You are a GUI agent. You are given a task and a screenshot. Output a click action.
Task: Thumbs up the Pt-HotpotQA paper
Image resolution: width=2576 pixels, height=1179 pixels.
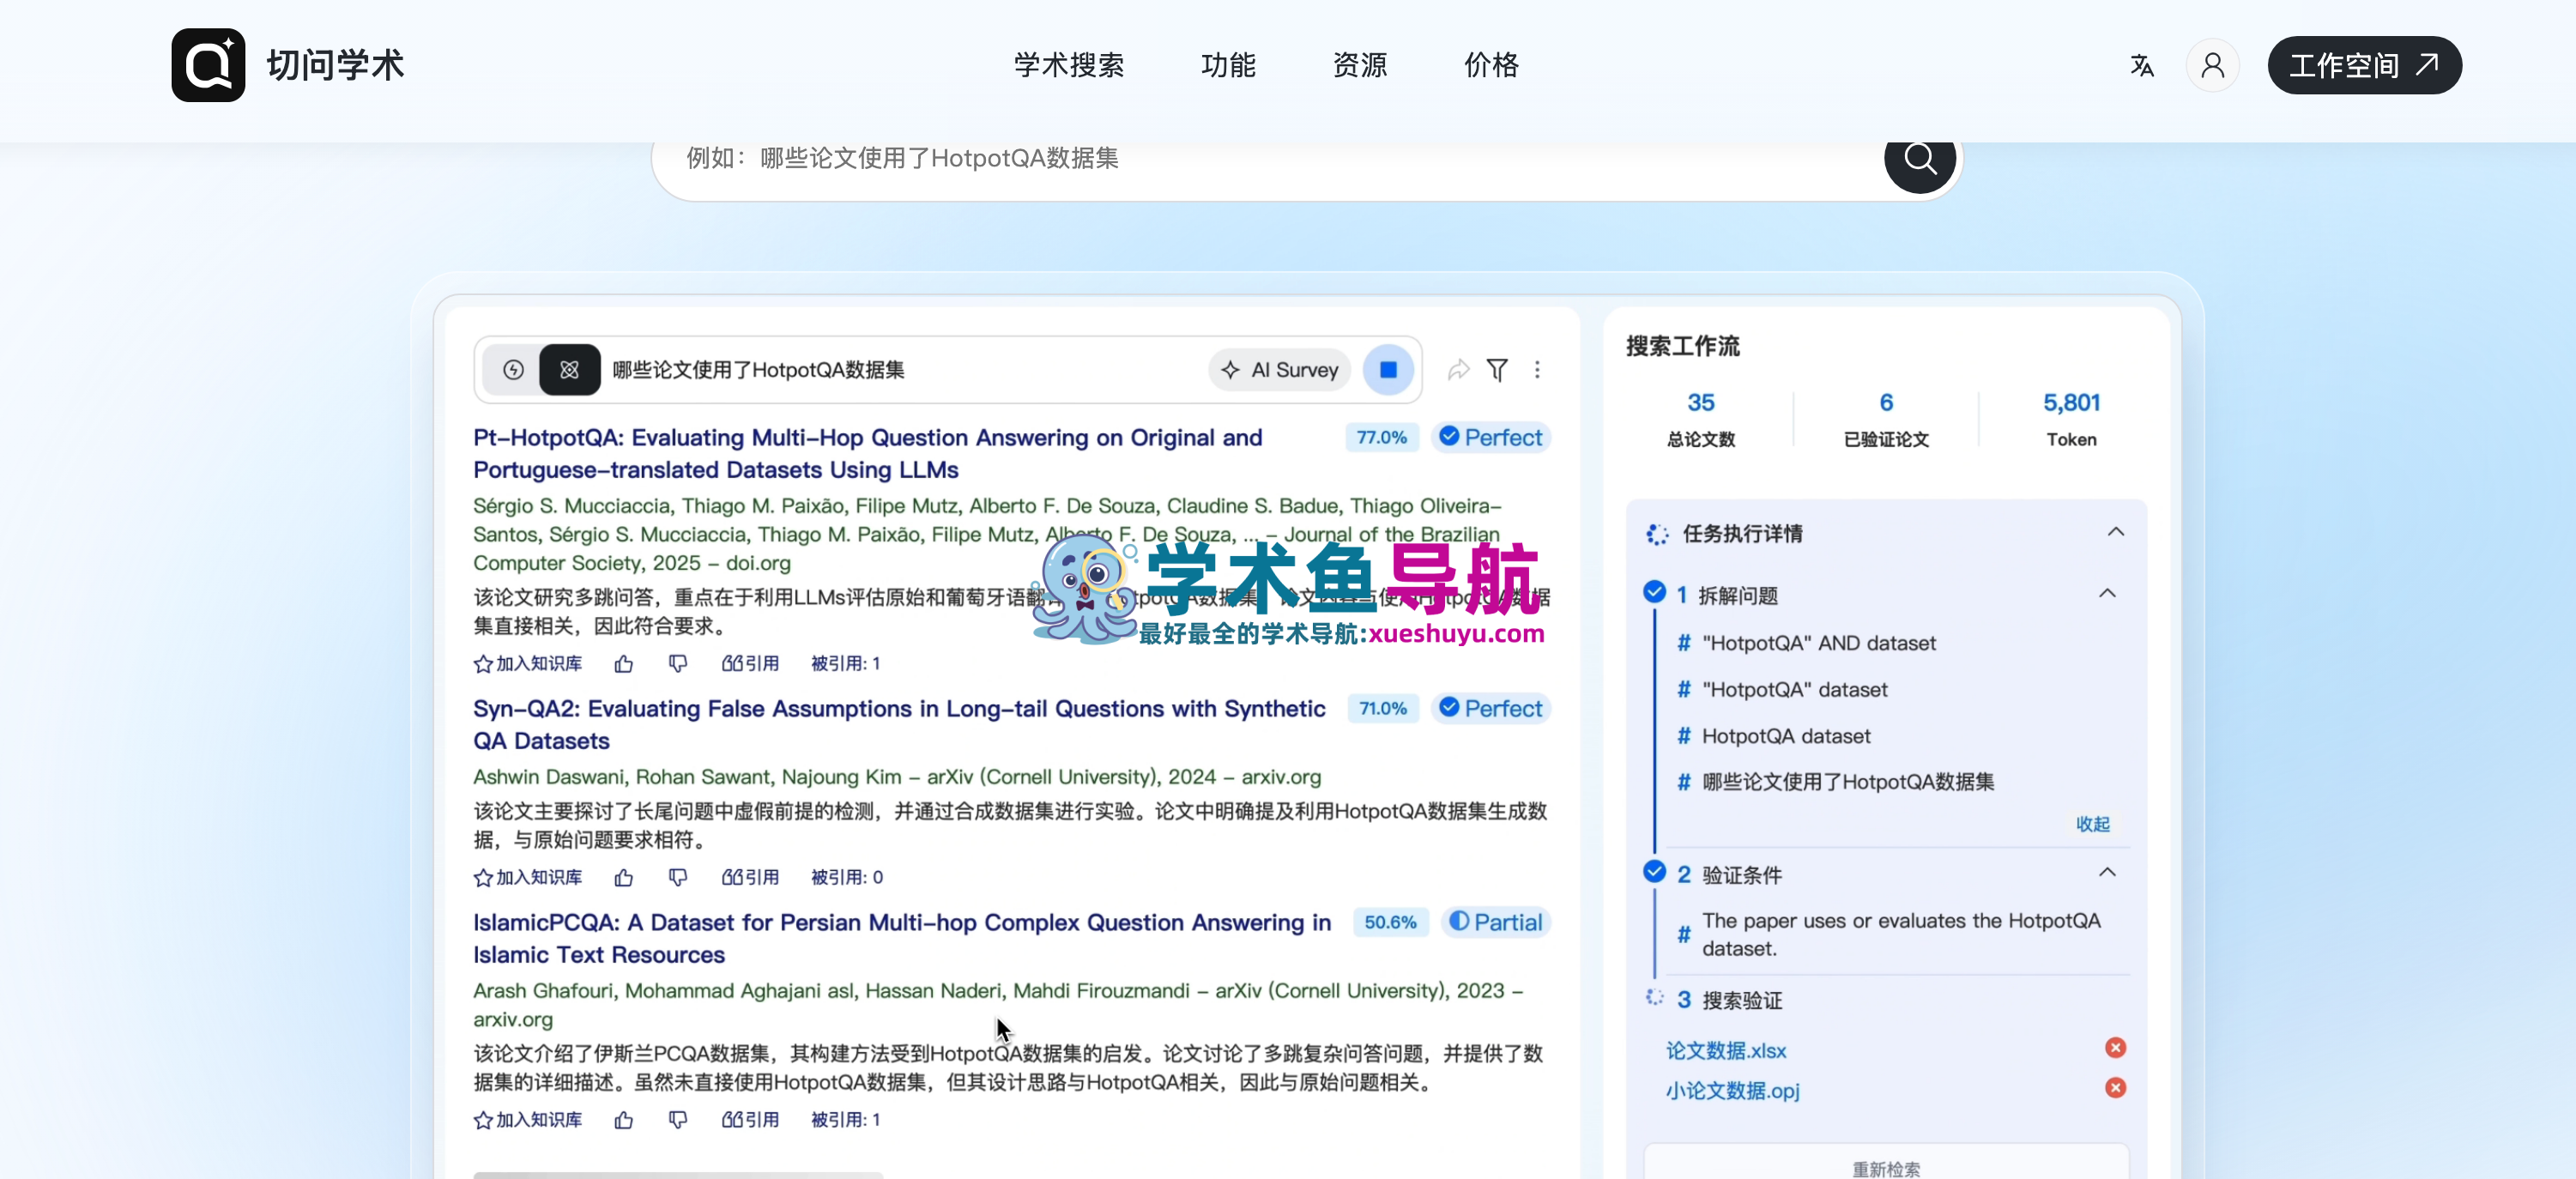[x=624, y=664]
